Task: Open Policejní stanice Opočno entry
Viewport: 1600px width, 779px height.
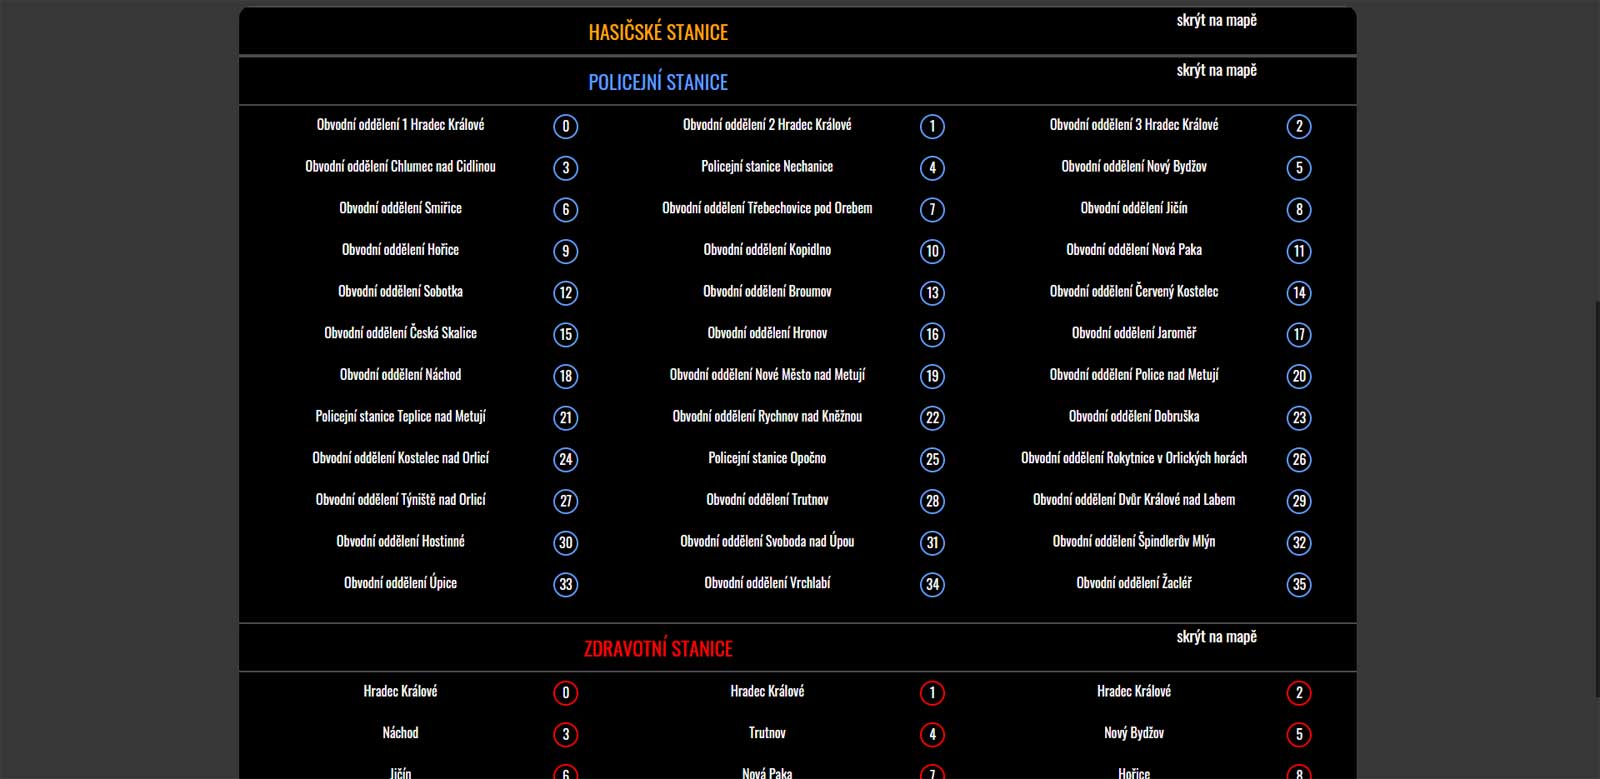Action: (x=767, y=458)
